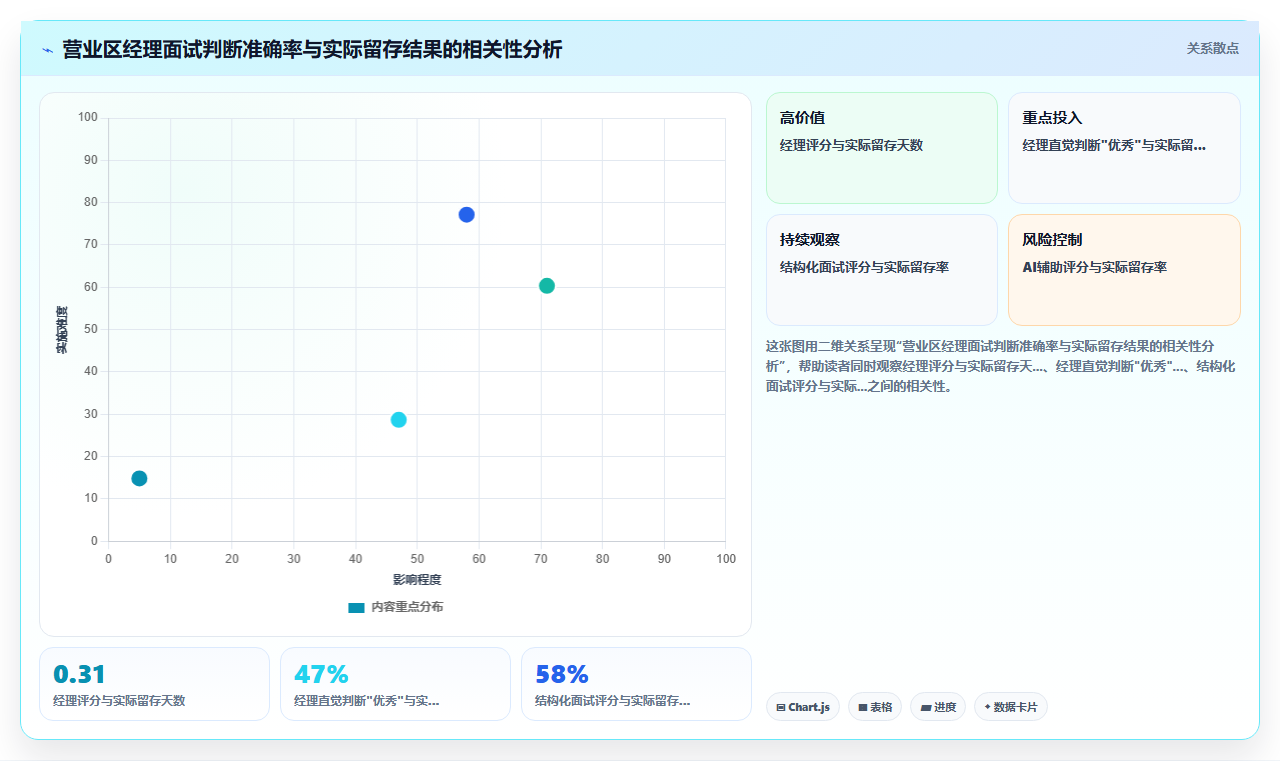The image size is (1280, 761).
Task: Click the x-axis tick label 100
Action: point(726,558)
